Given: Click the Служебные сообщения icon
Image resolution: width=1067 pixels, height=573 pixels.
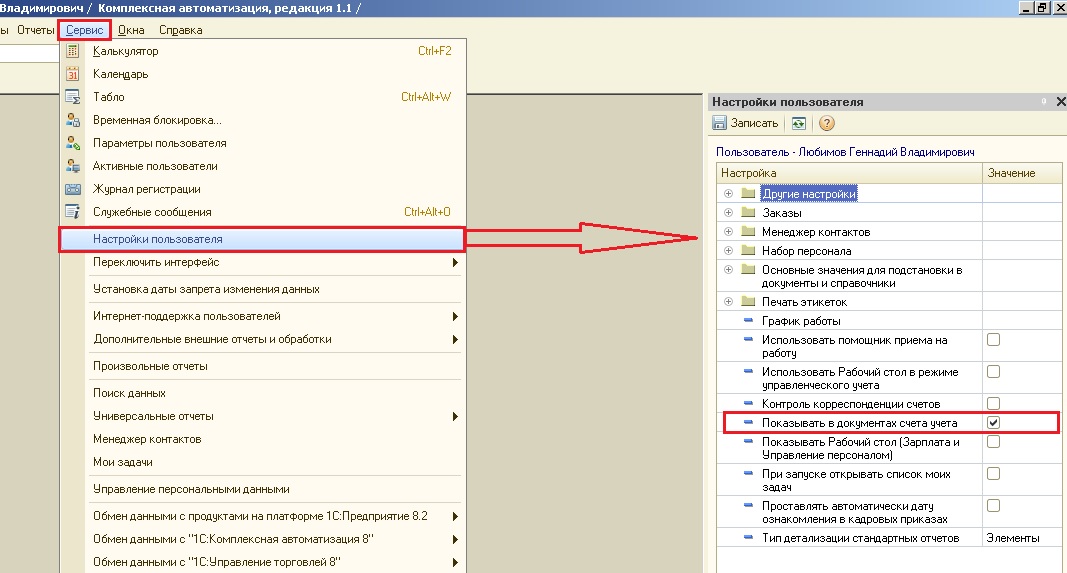Looking at the screenshot, I should [x=73, y=212].
